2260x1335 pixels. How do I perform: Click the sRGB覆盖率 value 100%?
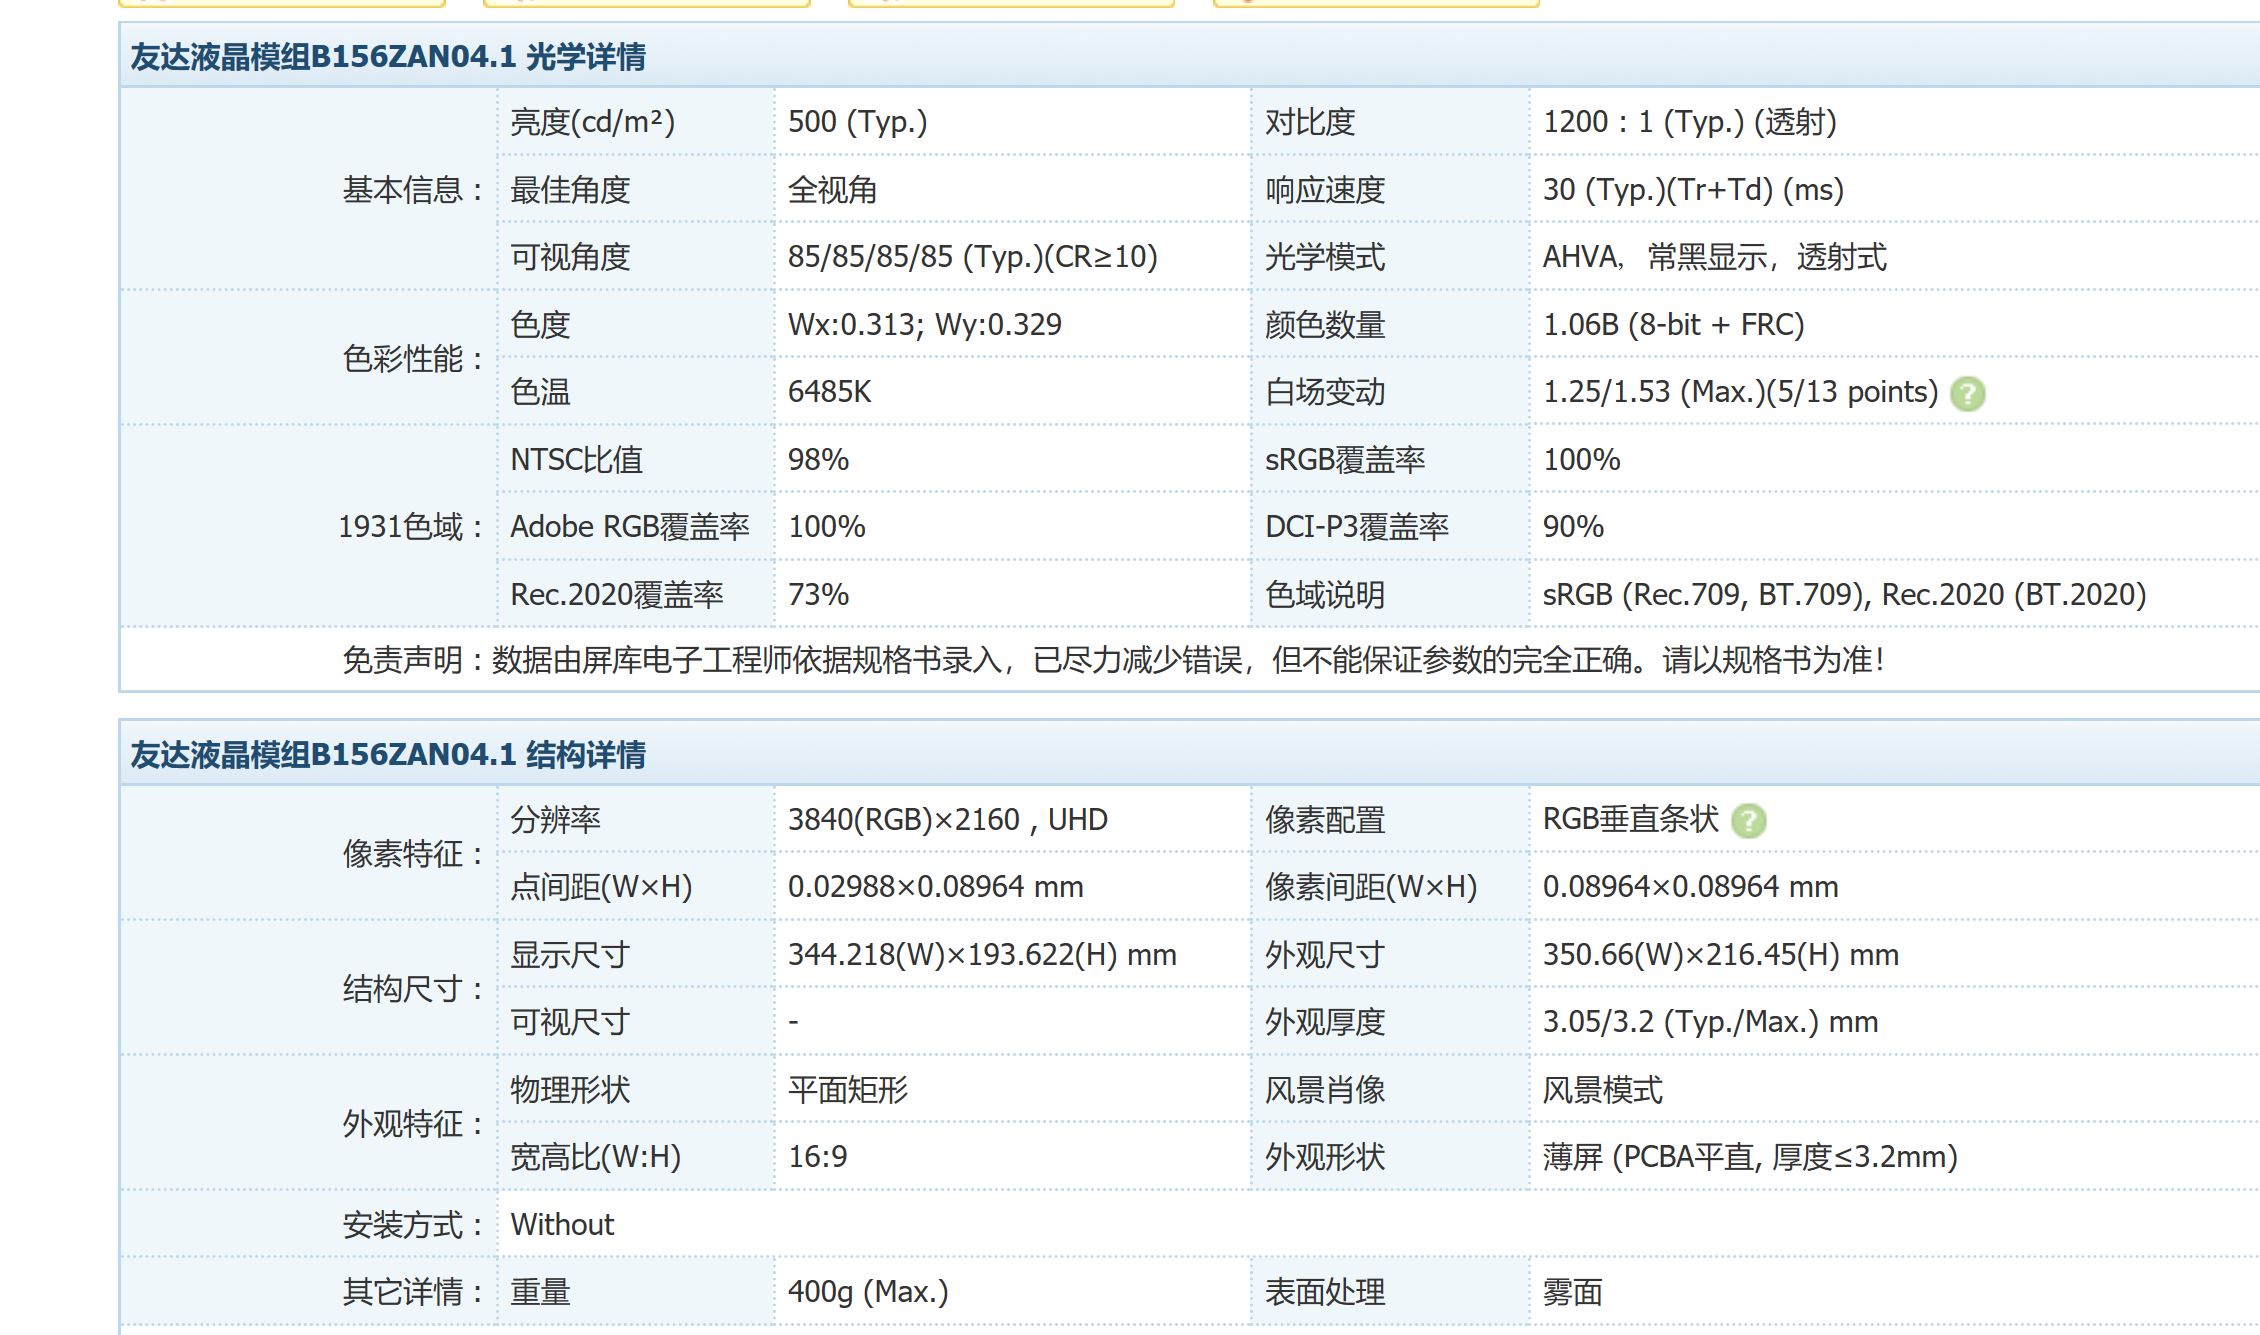tap(1581, 460)
